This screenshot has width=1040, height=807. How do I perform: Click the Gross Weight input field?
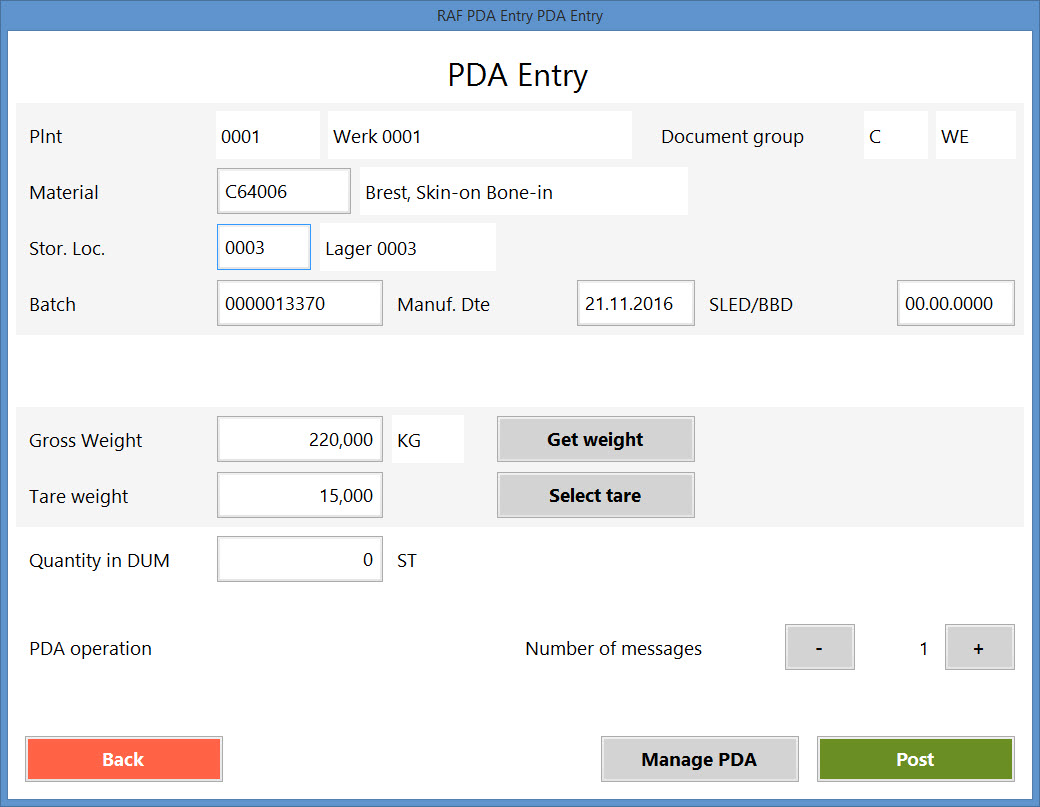[299, 439]
